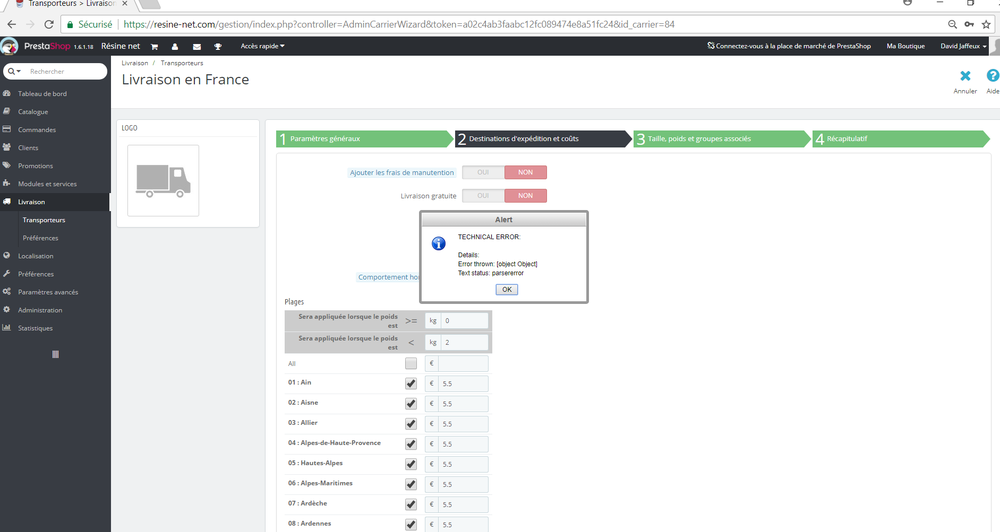1000x532 pixels.
Task: Open the customer person icon in top bar
Action: 175,47
